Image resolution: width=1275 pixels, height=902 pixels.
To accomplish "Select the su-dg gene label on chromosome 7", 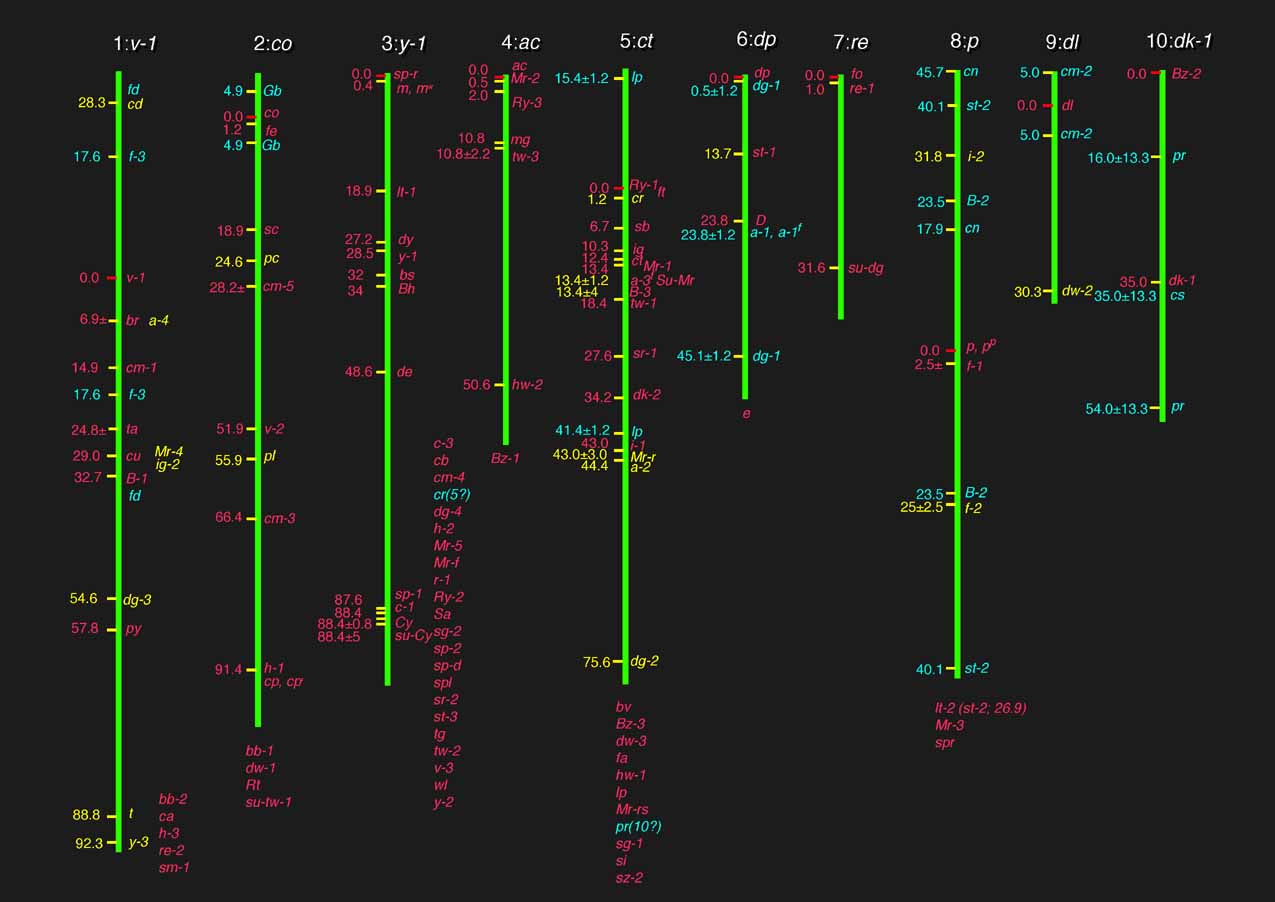I will tap(865, 268).
